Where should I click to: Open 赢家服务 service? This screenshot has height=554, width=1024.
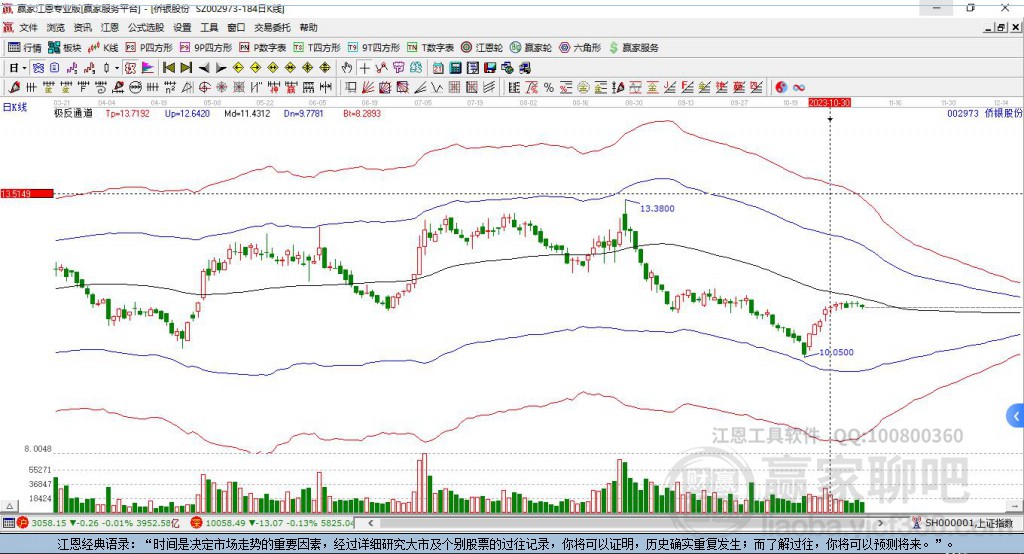click(x=633, y=48)
